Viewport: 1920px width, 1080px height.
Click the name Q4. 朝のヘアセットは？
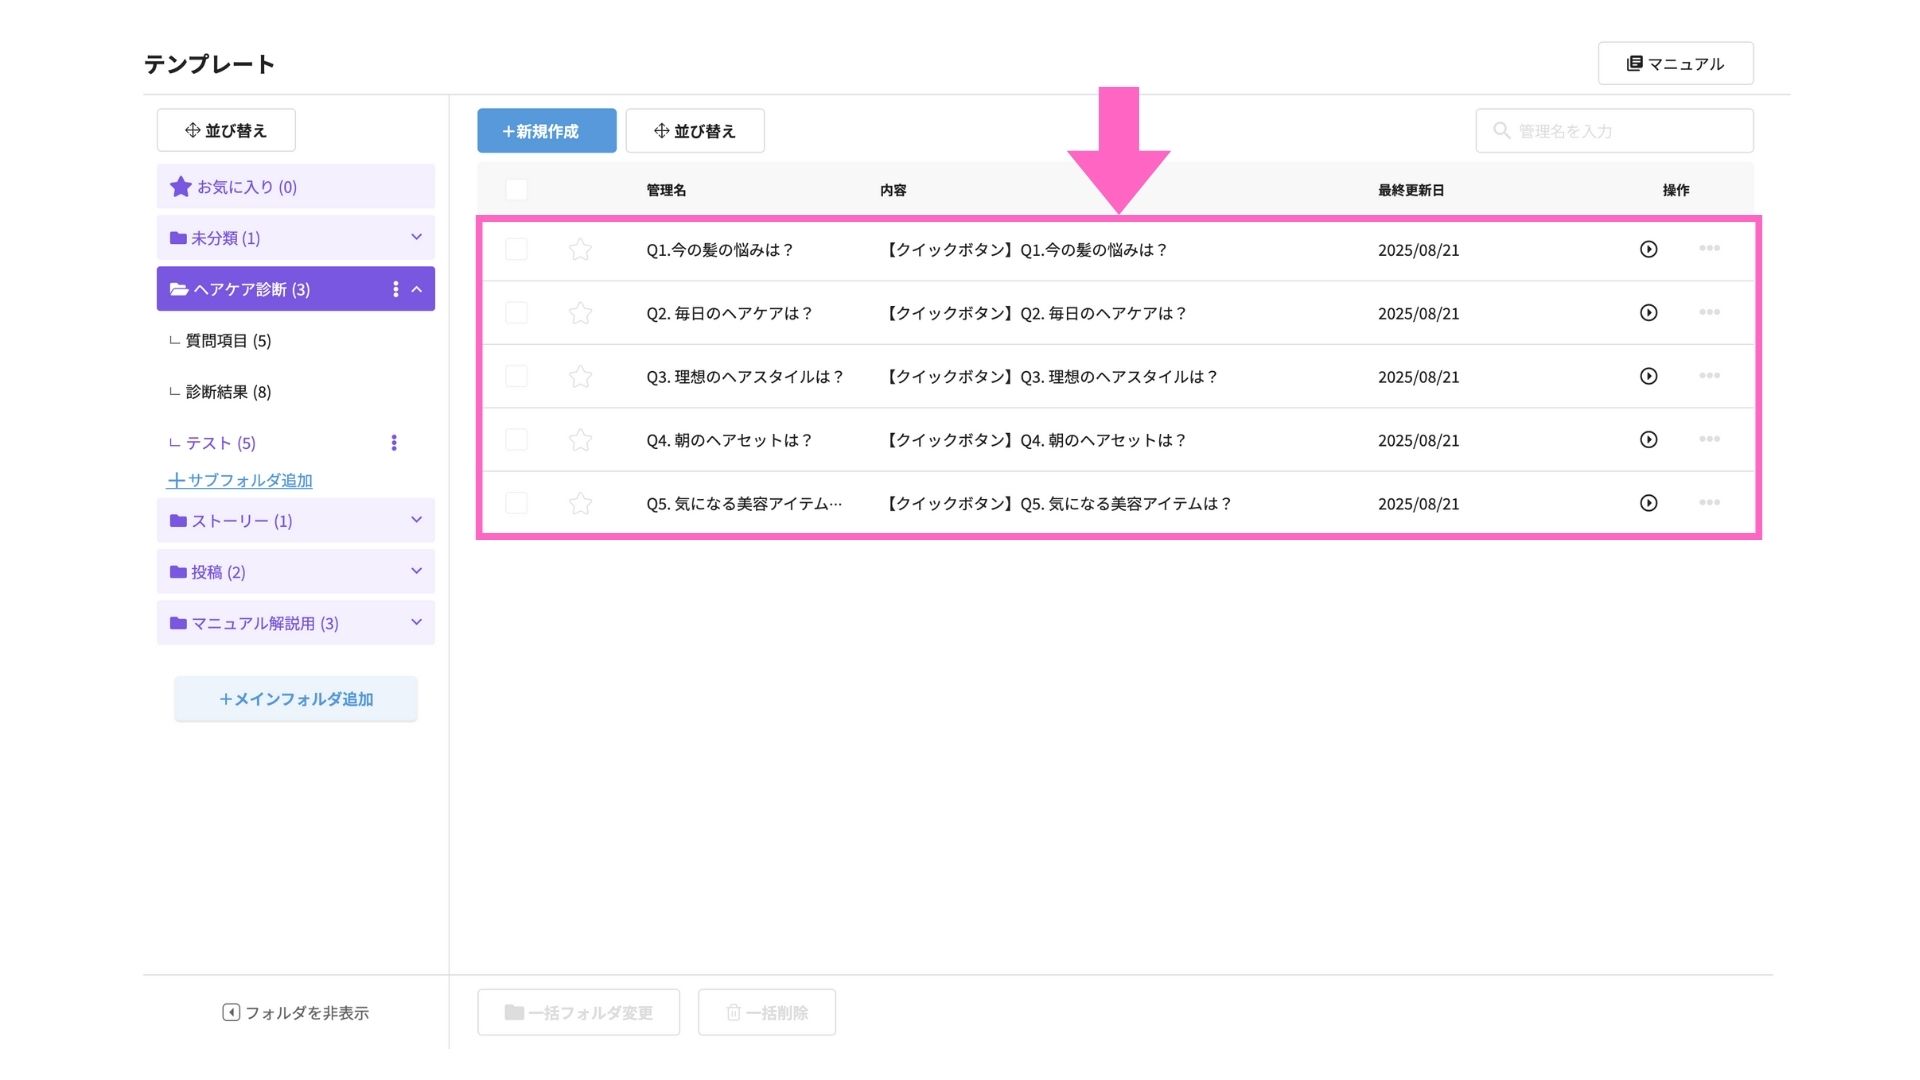click(729, 440)
